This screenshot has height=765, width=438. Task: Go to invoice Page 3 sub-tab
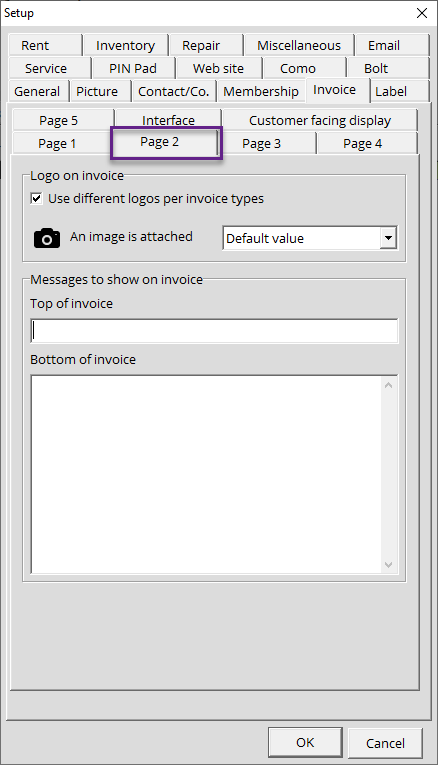[268, 143]
